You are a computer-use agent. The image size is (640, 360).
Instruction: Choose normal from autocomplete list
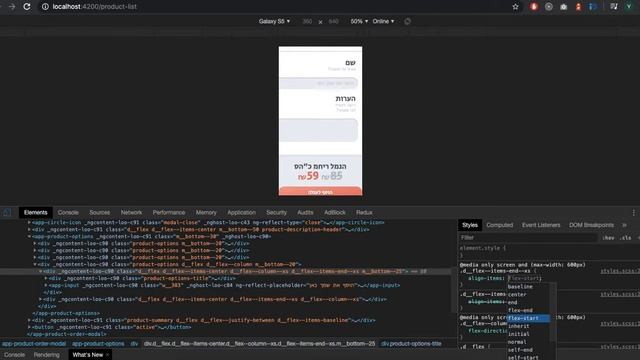529,342
